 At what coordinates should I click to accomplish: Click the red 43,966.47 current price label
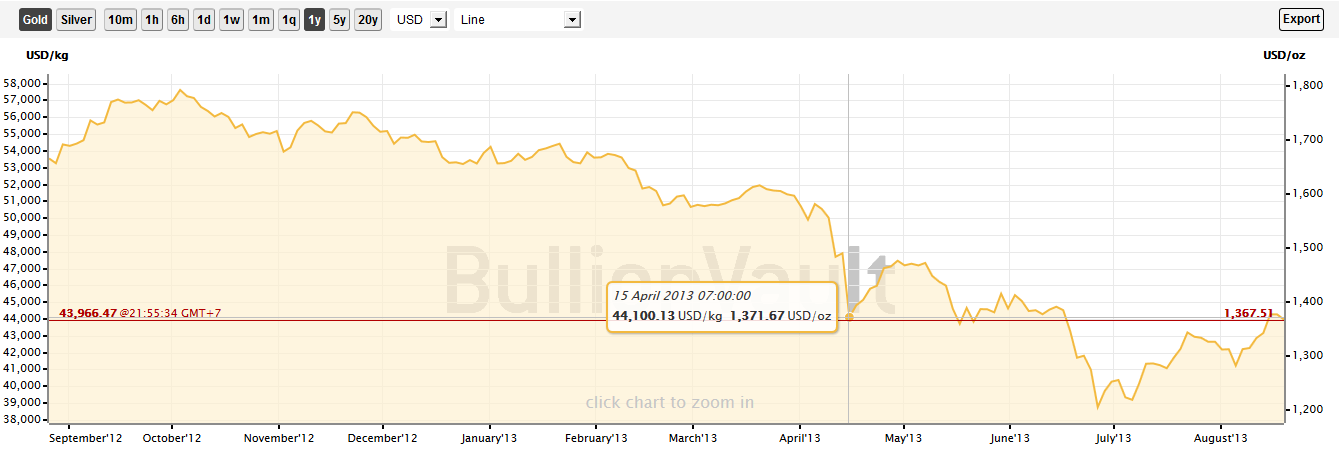pyautogui.click(x=89, y=313)
